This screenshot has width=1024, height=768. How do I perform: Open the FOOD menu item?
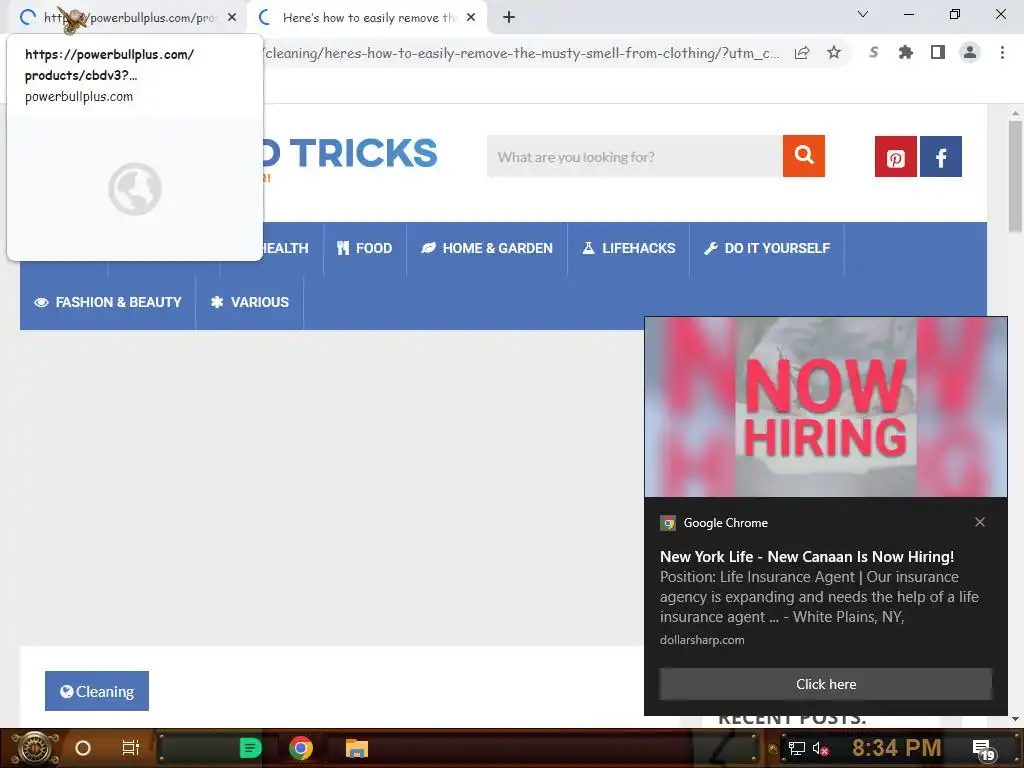(364, 248)
